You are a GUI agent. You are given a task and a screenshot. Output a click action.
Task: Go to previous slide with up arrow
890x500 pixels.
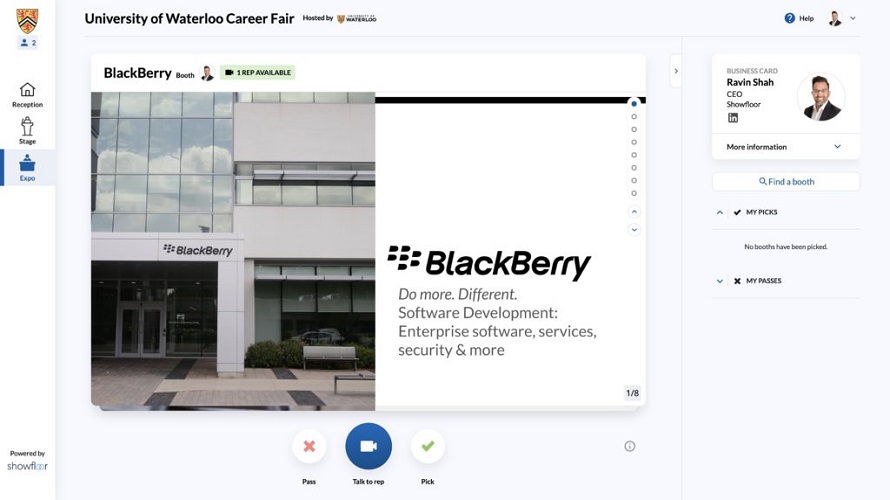tap(634, 212)
